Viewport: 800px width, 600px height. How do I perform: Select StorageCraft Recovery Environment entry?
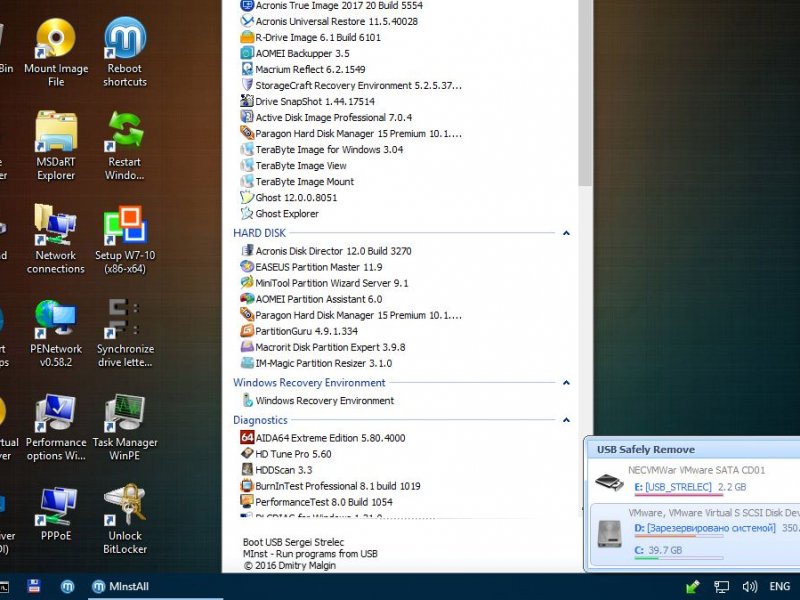point(351,85)
